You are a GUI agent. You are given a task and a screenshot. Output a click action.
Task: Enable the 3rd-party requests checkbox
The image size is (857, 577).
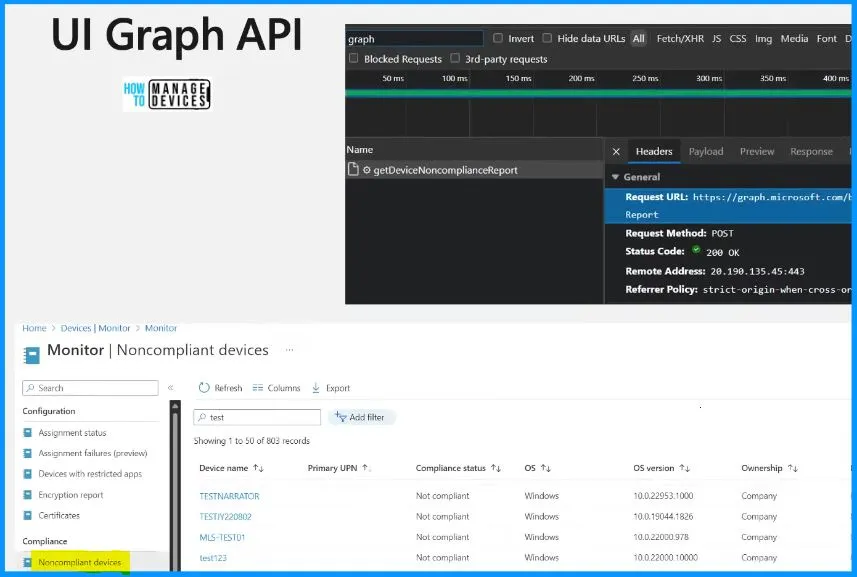455,58
